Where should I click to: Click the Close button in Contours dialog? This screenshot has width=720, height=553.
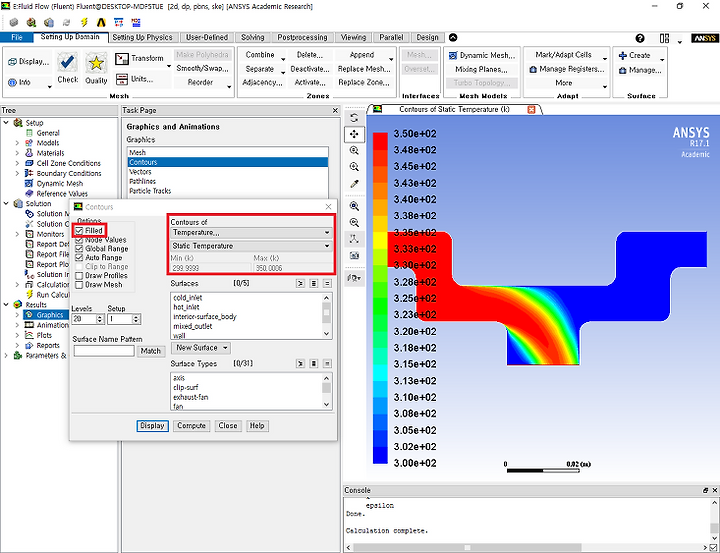pos(228,426)
